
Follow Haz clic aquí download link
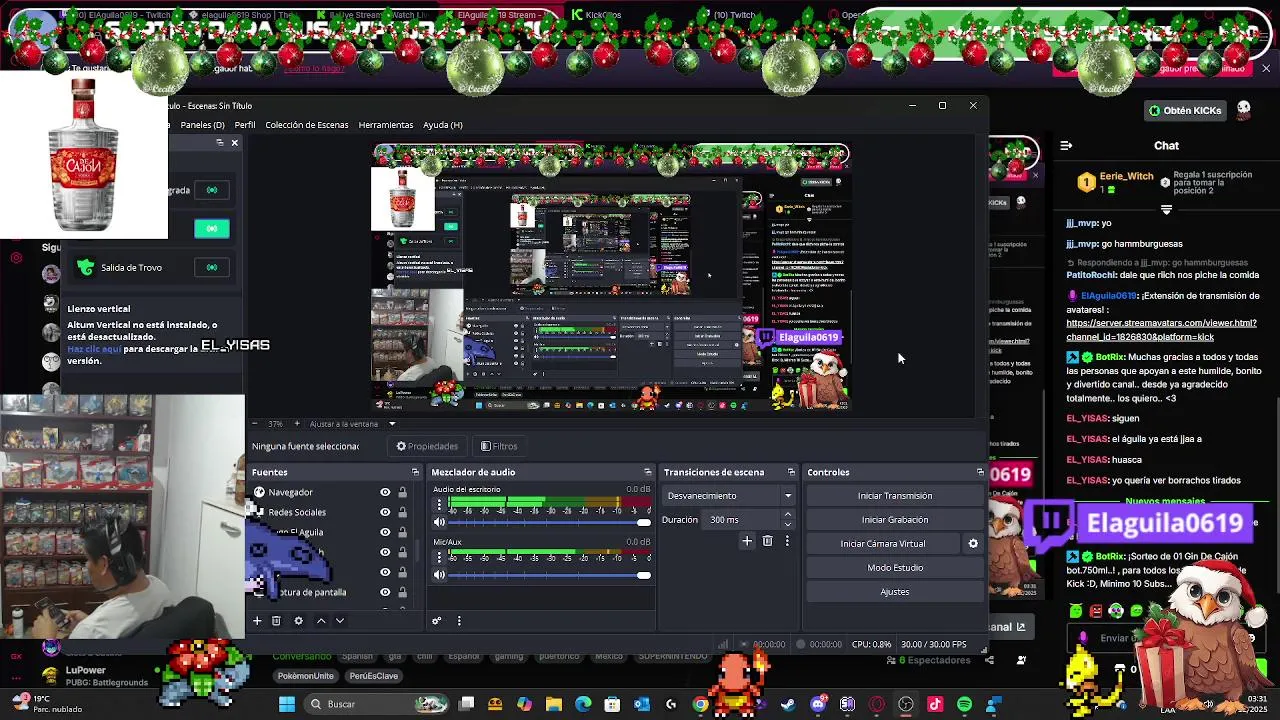pos(94,349)
